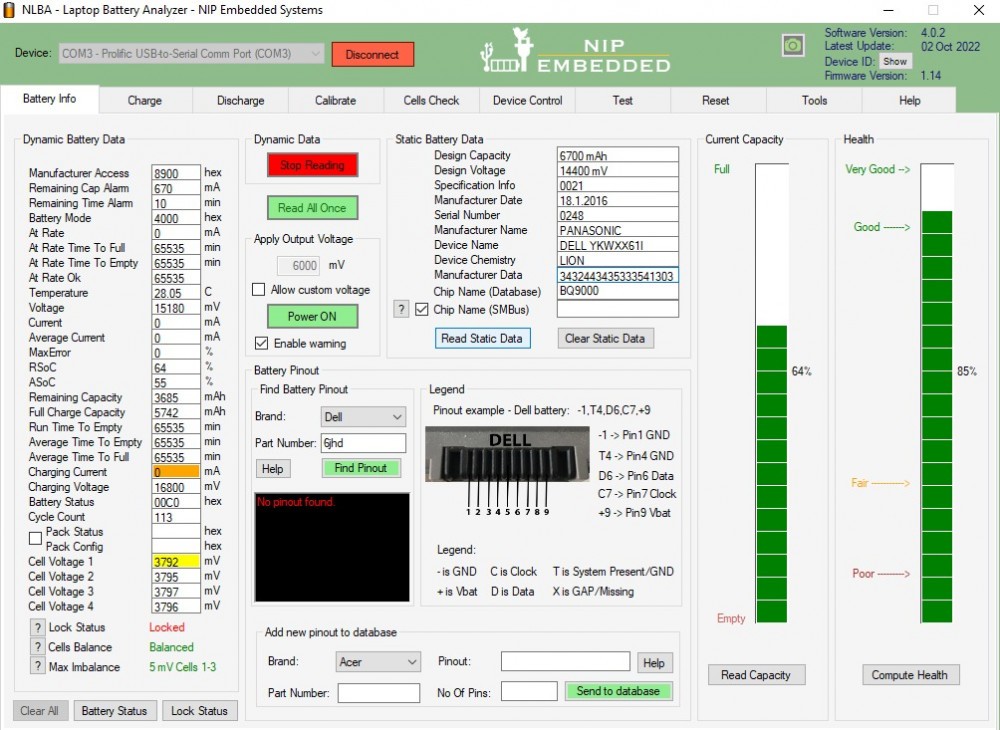Click the Read Capacity button

[x=756, y=675]
